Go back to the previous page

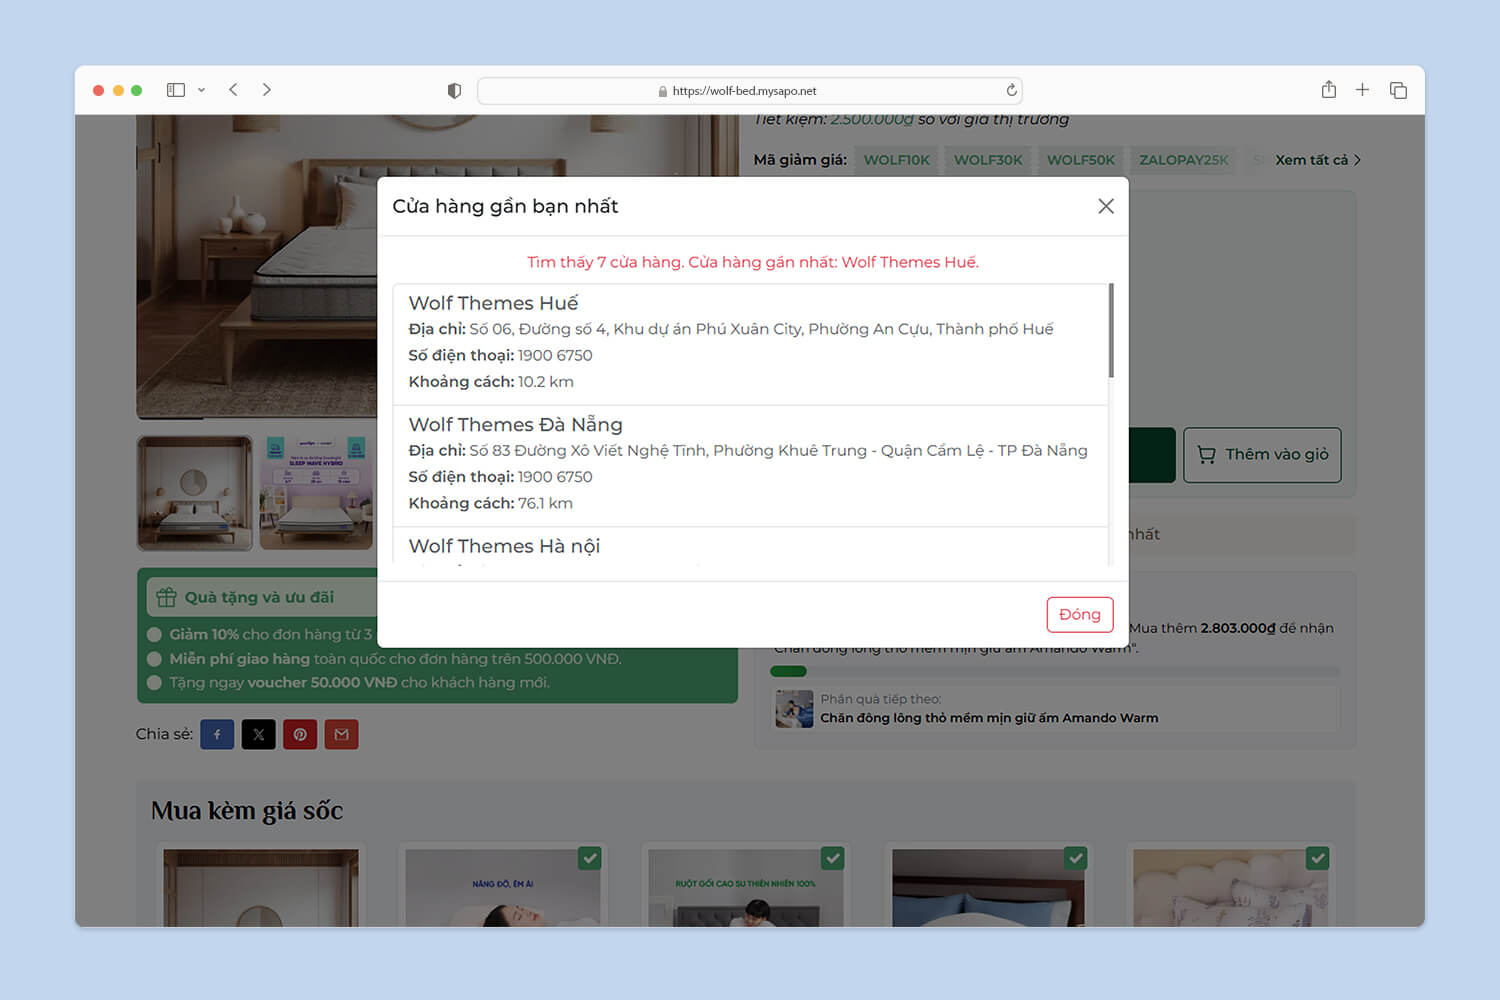233,90
